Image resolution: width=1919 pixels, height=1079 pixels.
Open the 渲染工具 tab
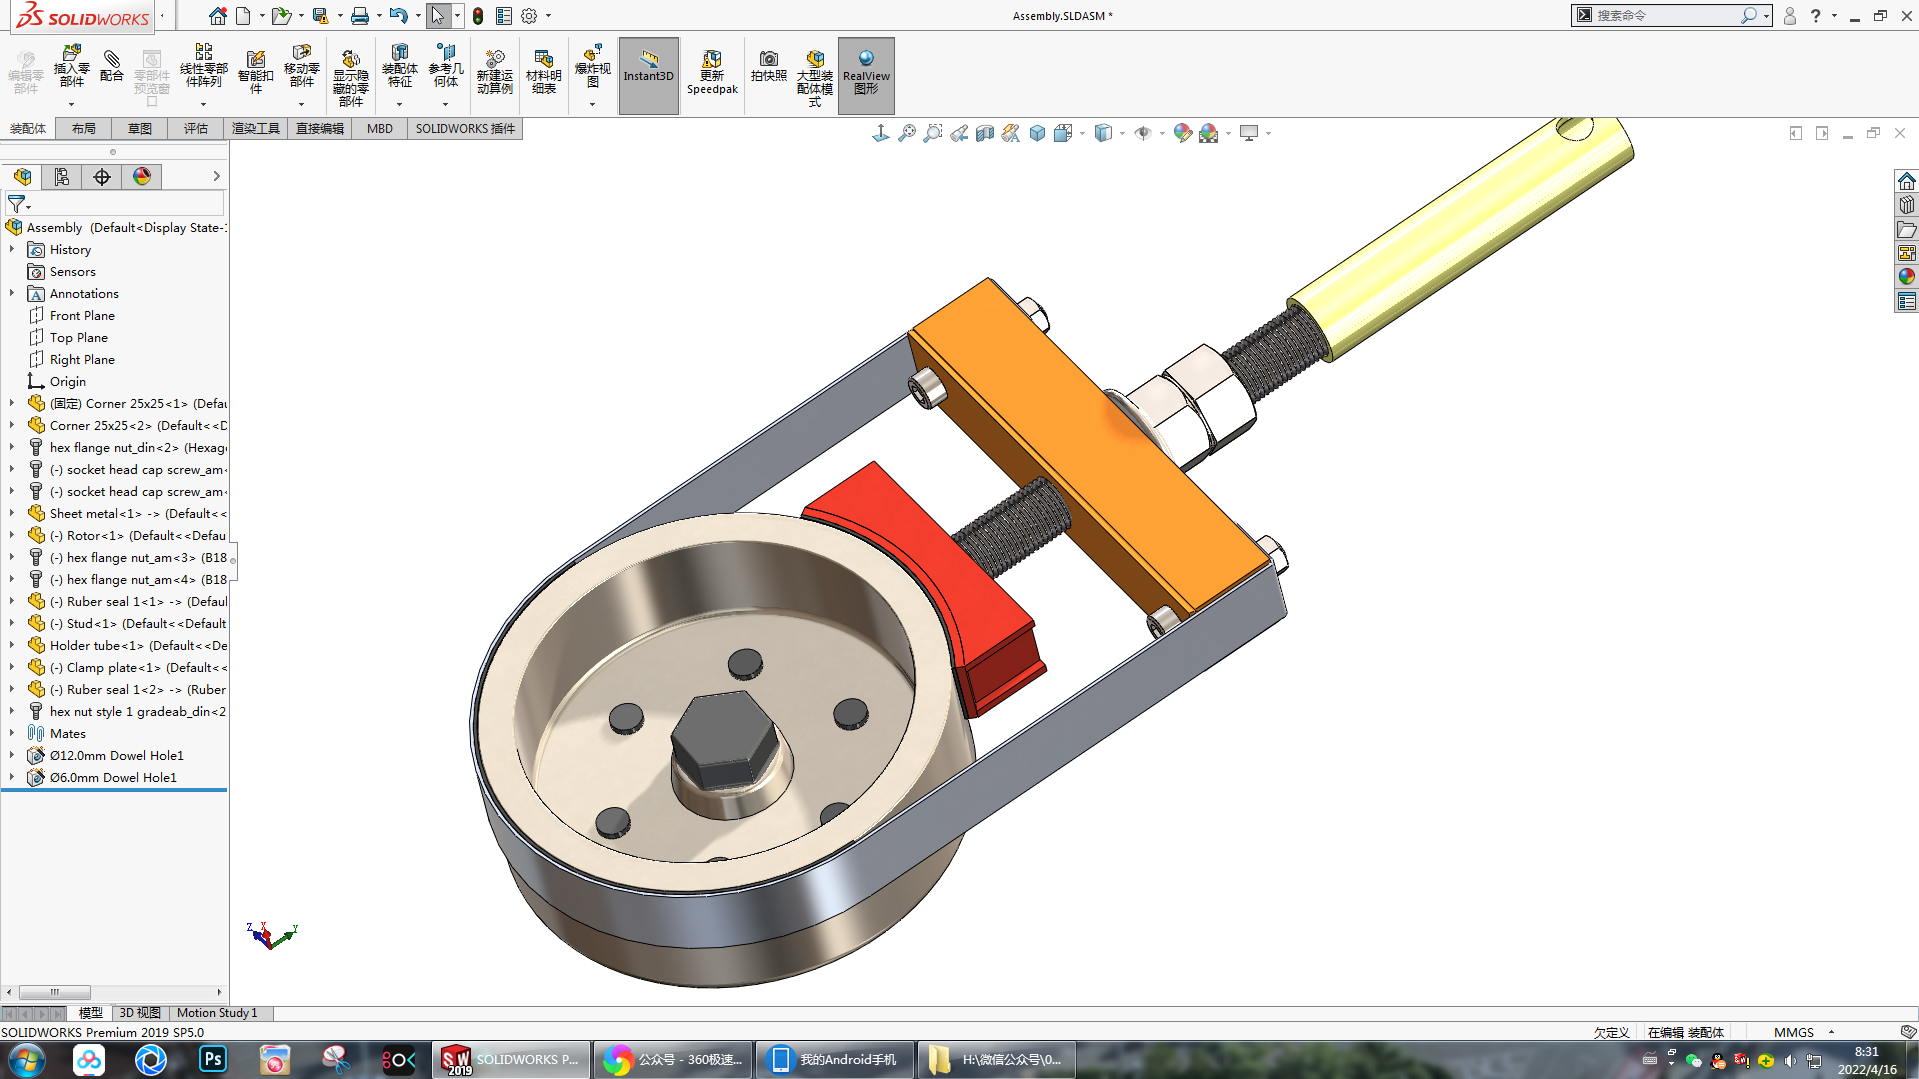256,129
